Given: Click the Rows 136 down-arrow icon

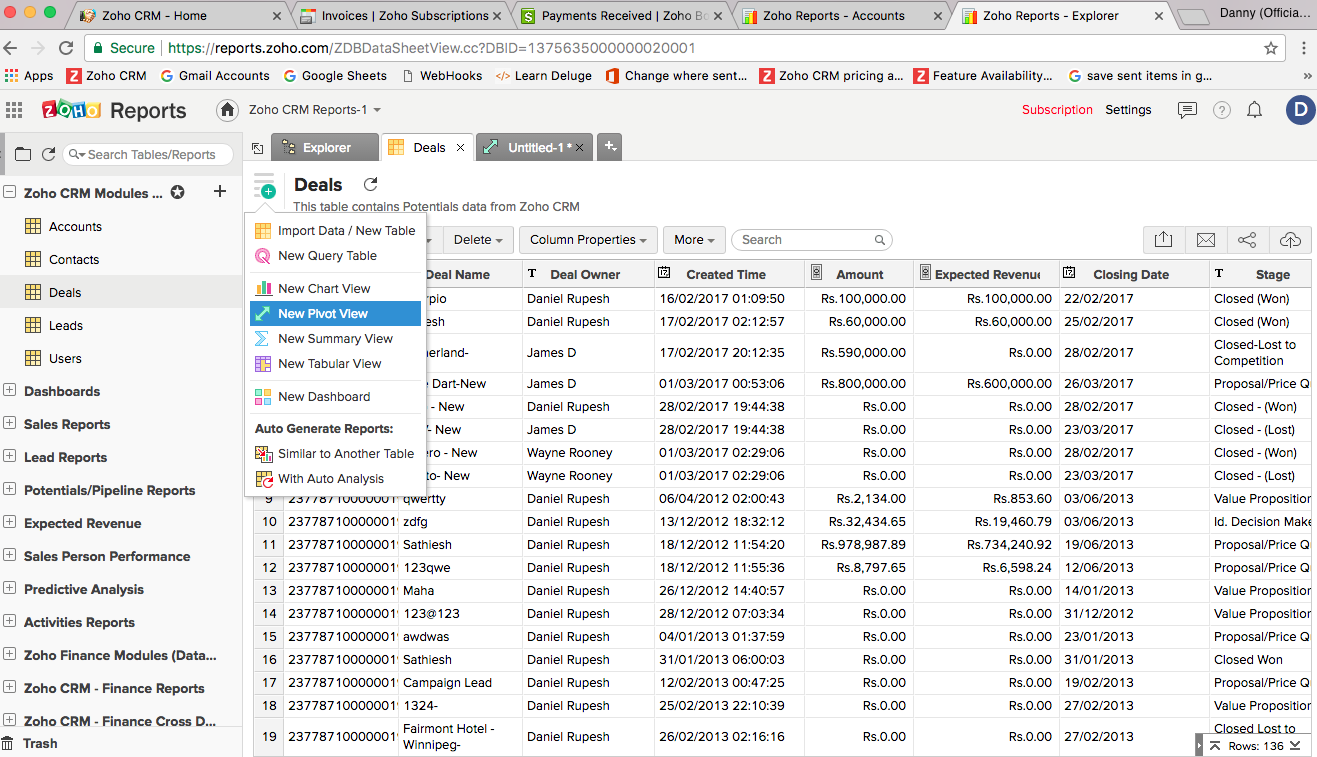Looking at the screenshot, I should click(x=1295, y=746).
